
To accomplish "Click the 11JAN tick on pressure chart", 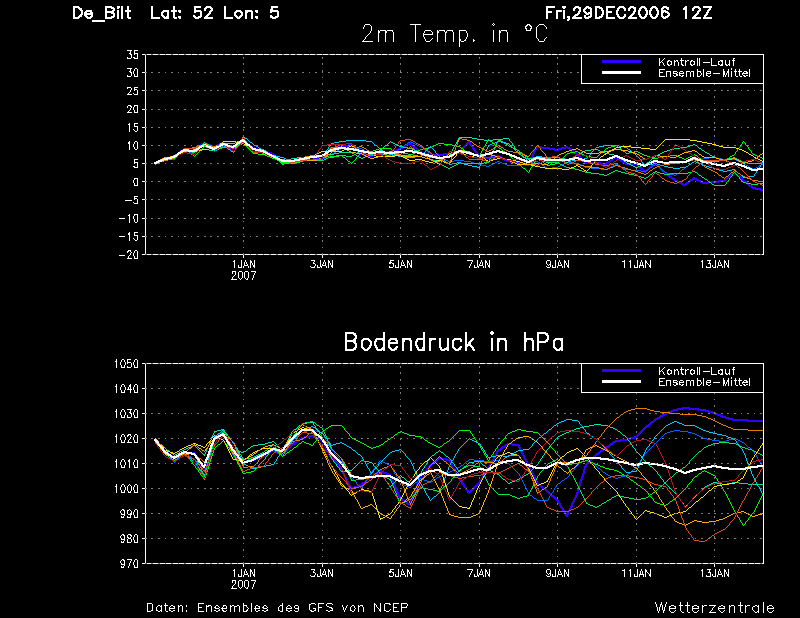I will [636, 573].
